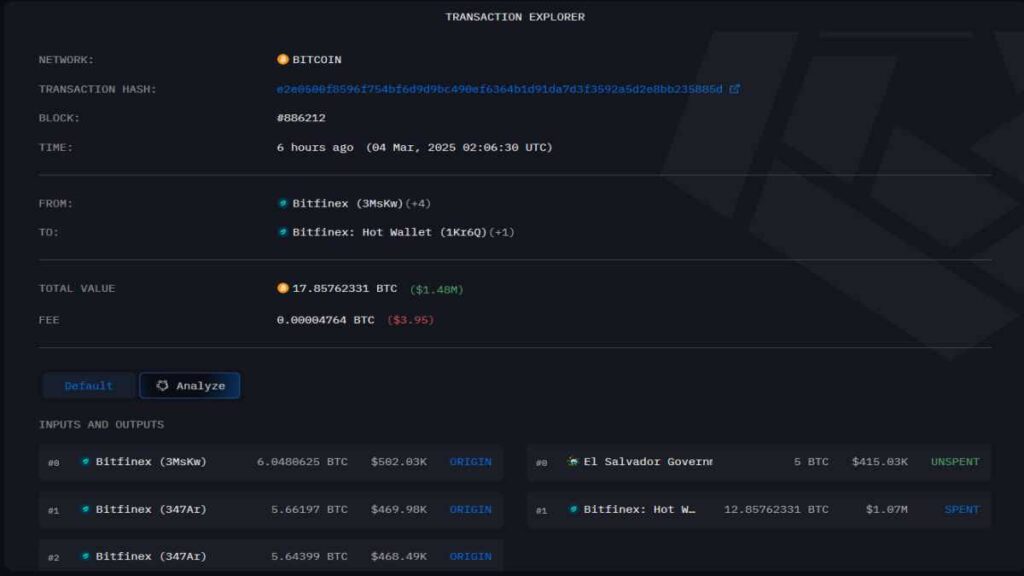The height and width of the screenshot is (576, 1024).
Task: Click ORIGIN on the 6.0480625 BTC input
Action: click(x=470, y=462)
